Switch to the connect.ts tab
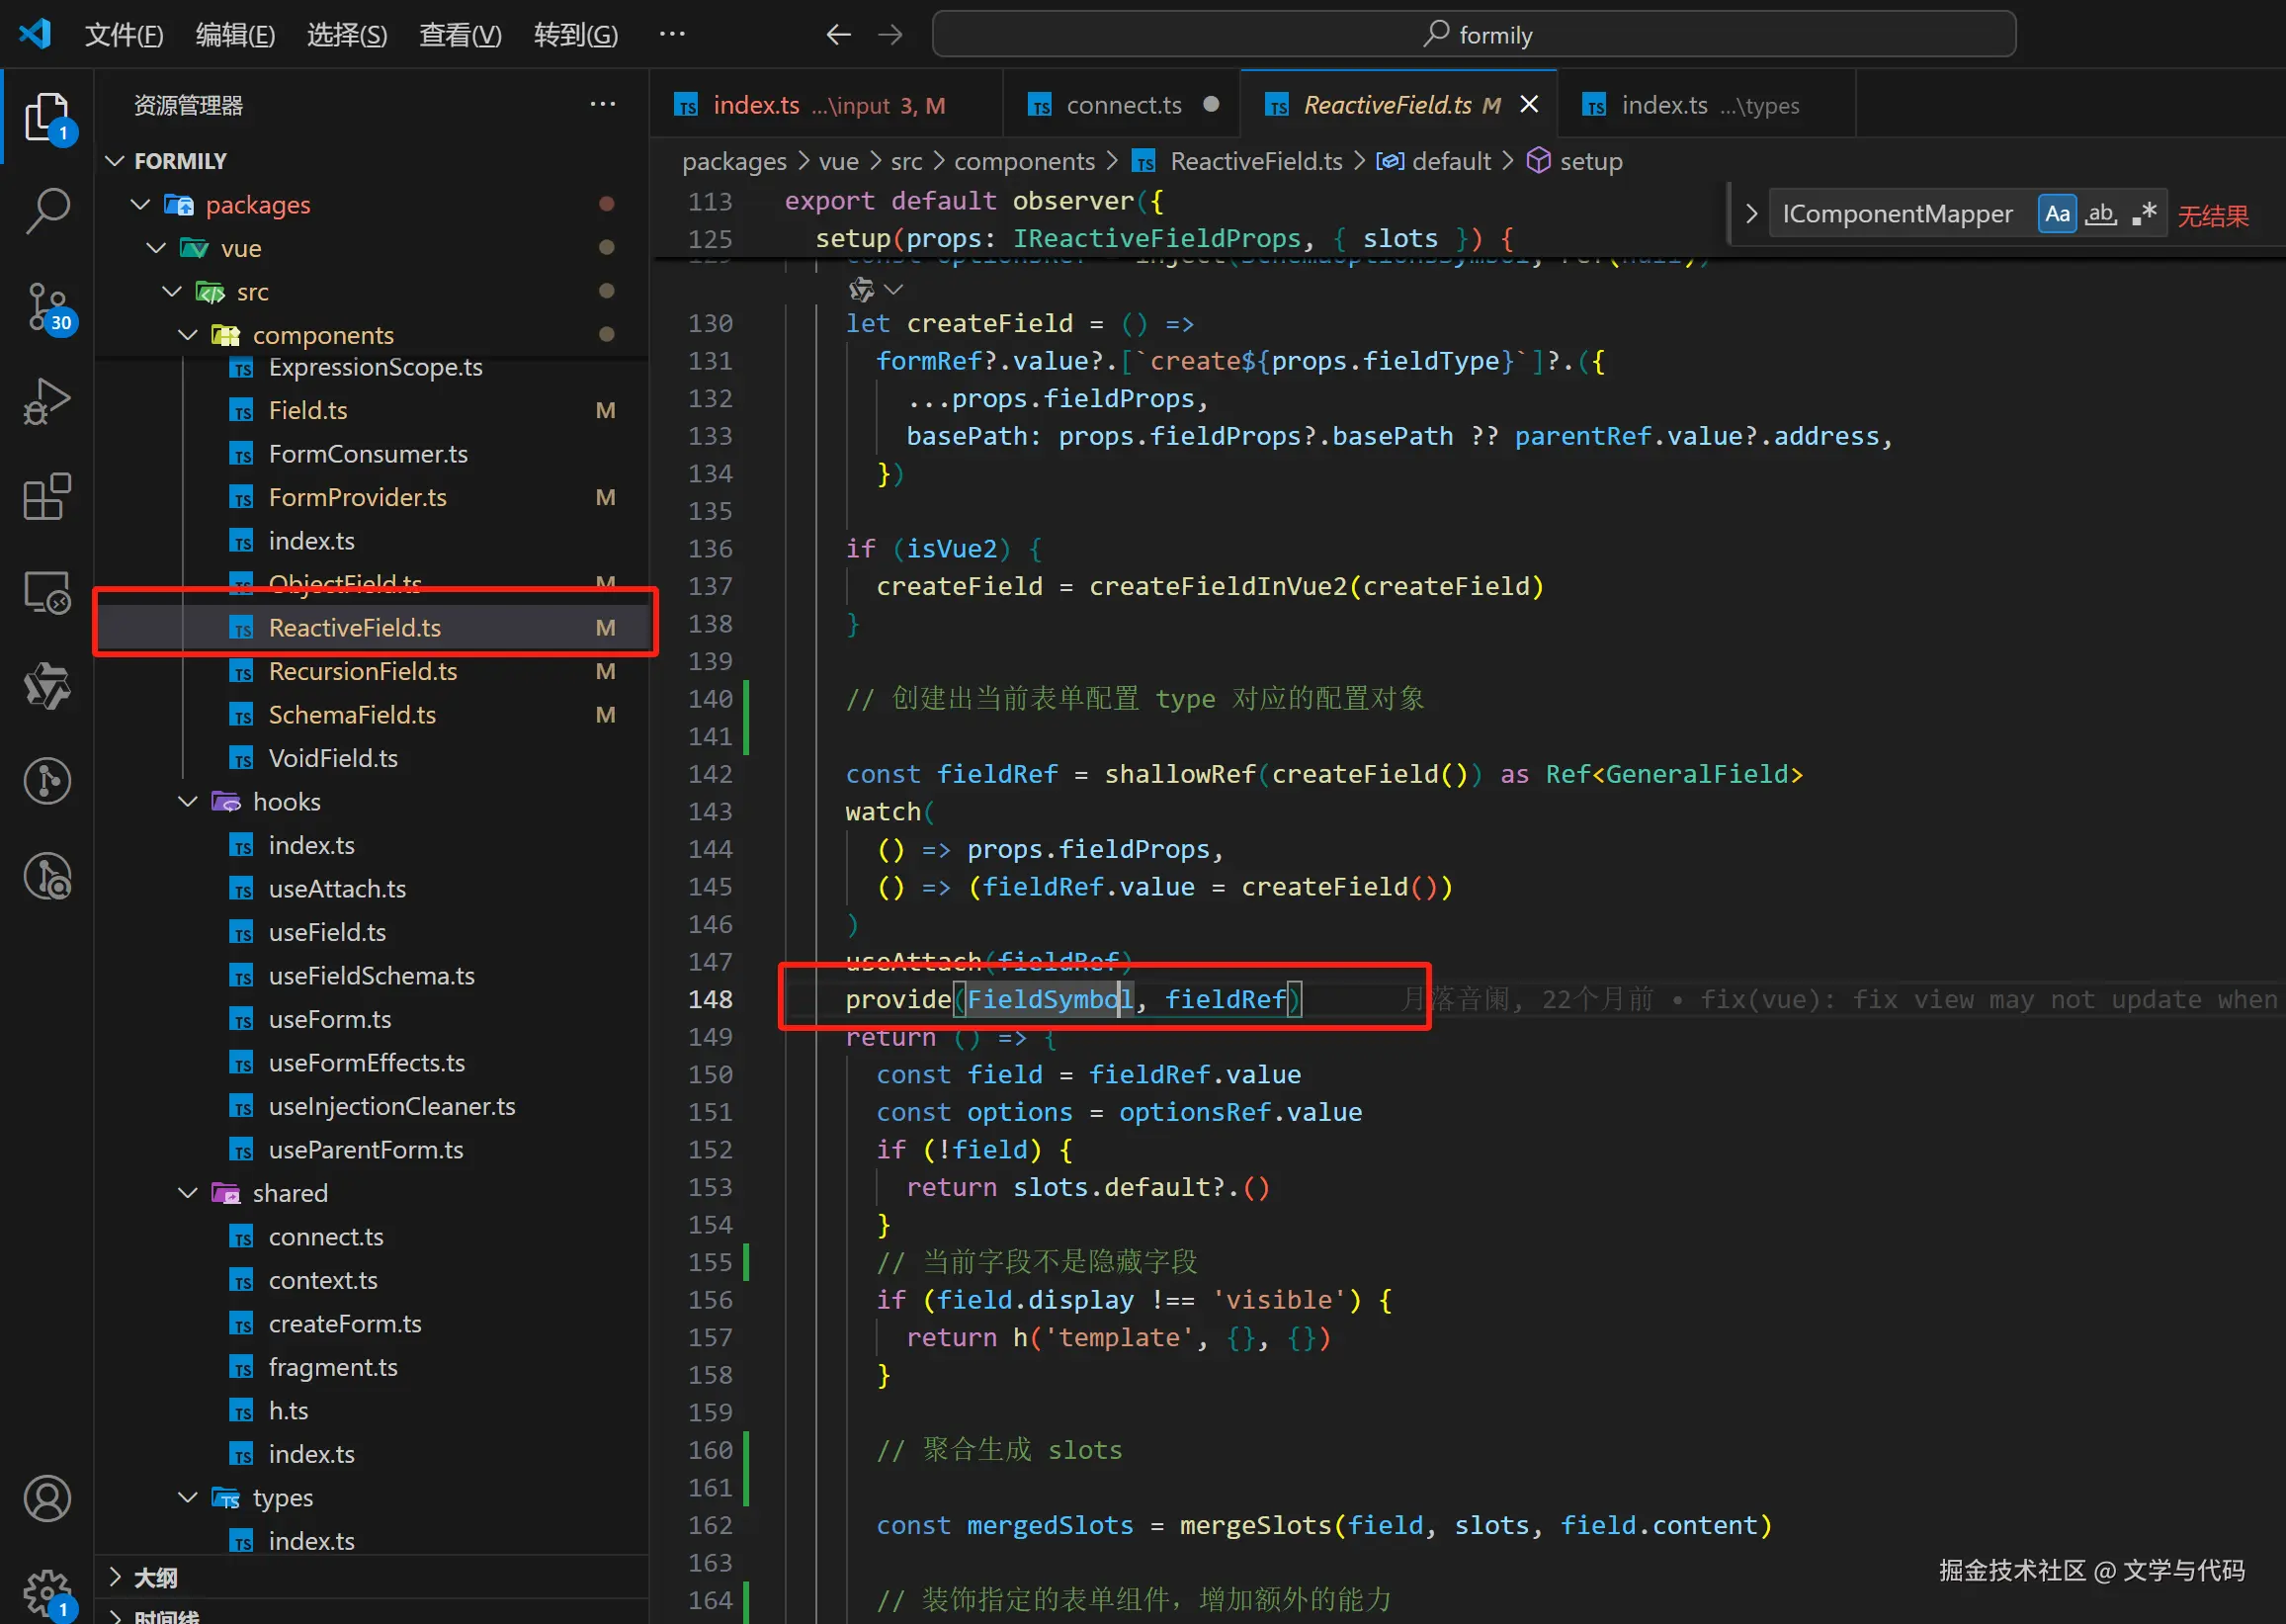Image resolution: width=2286 pixels, height=1624 pixels. point(1123,105)
